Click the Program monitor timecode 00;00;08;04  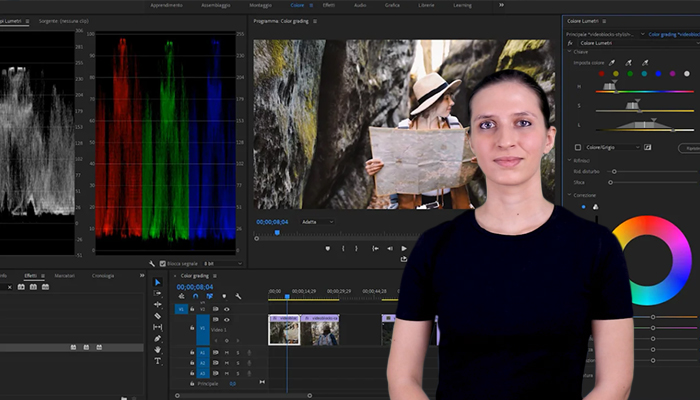(x=272, y=222)
